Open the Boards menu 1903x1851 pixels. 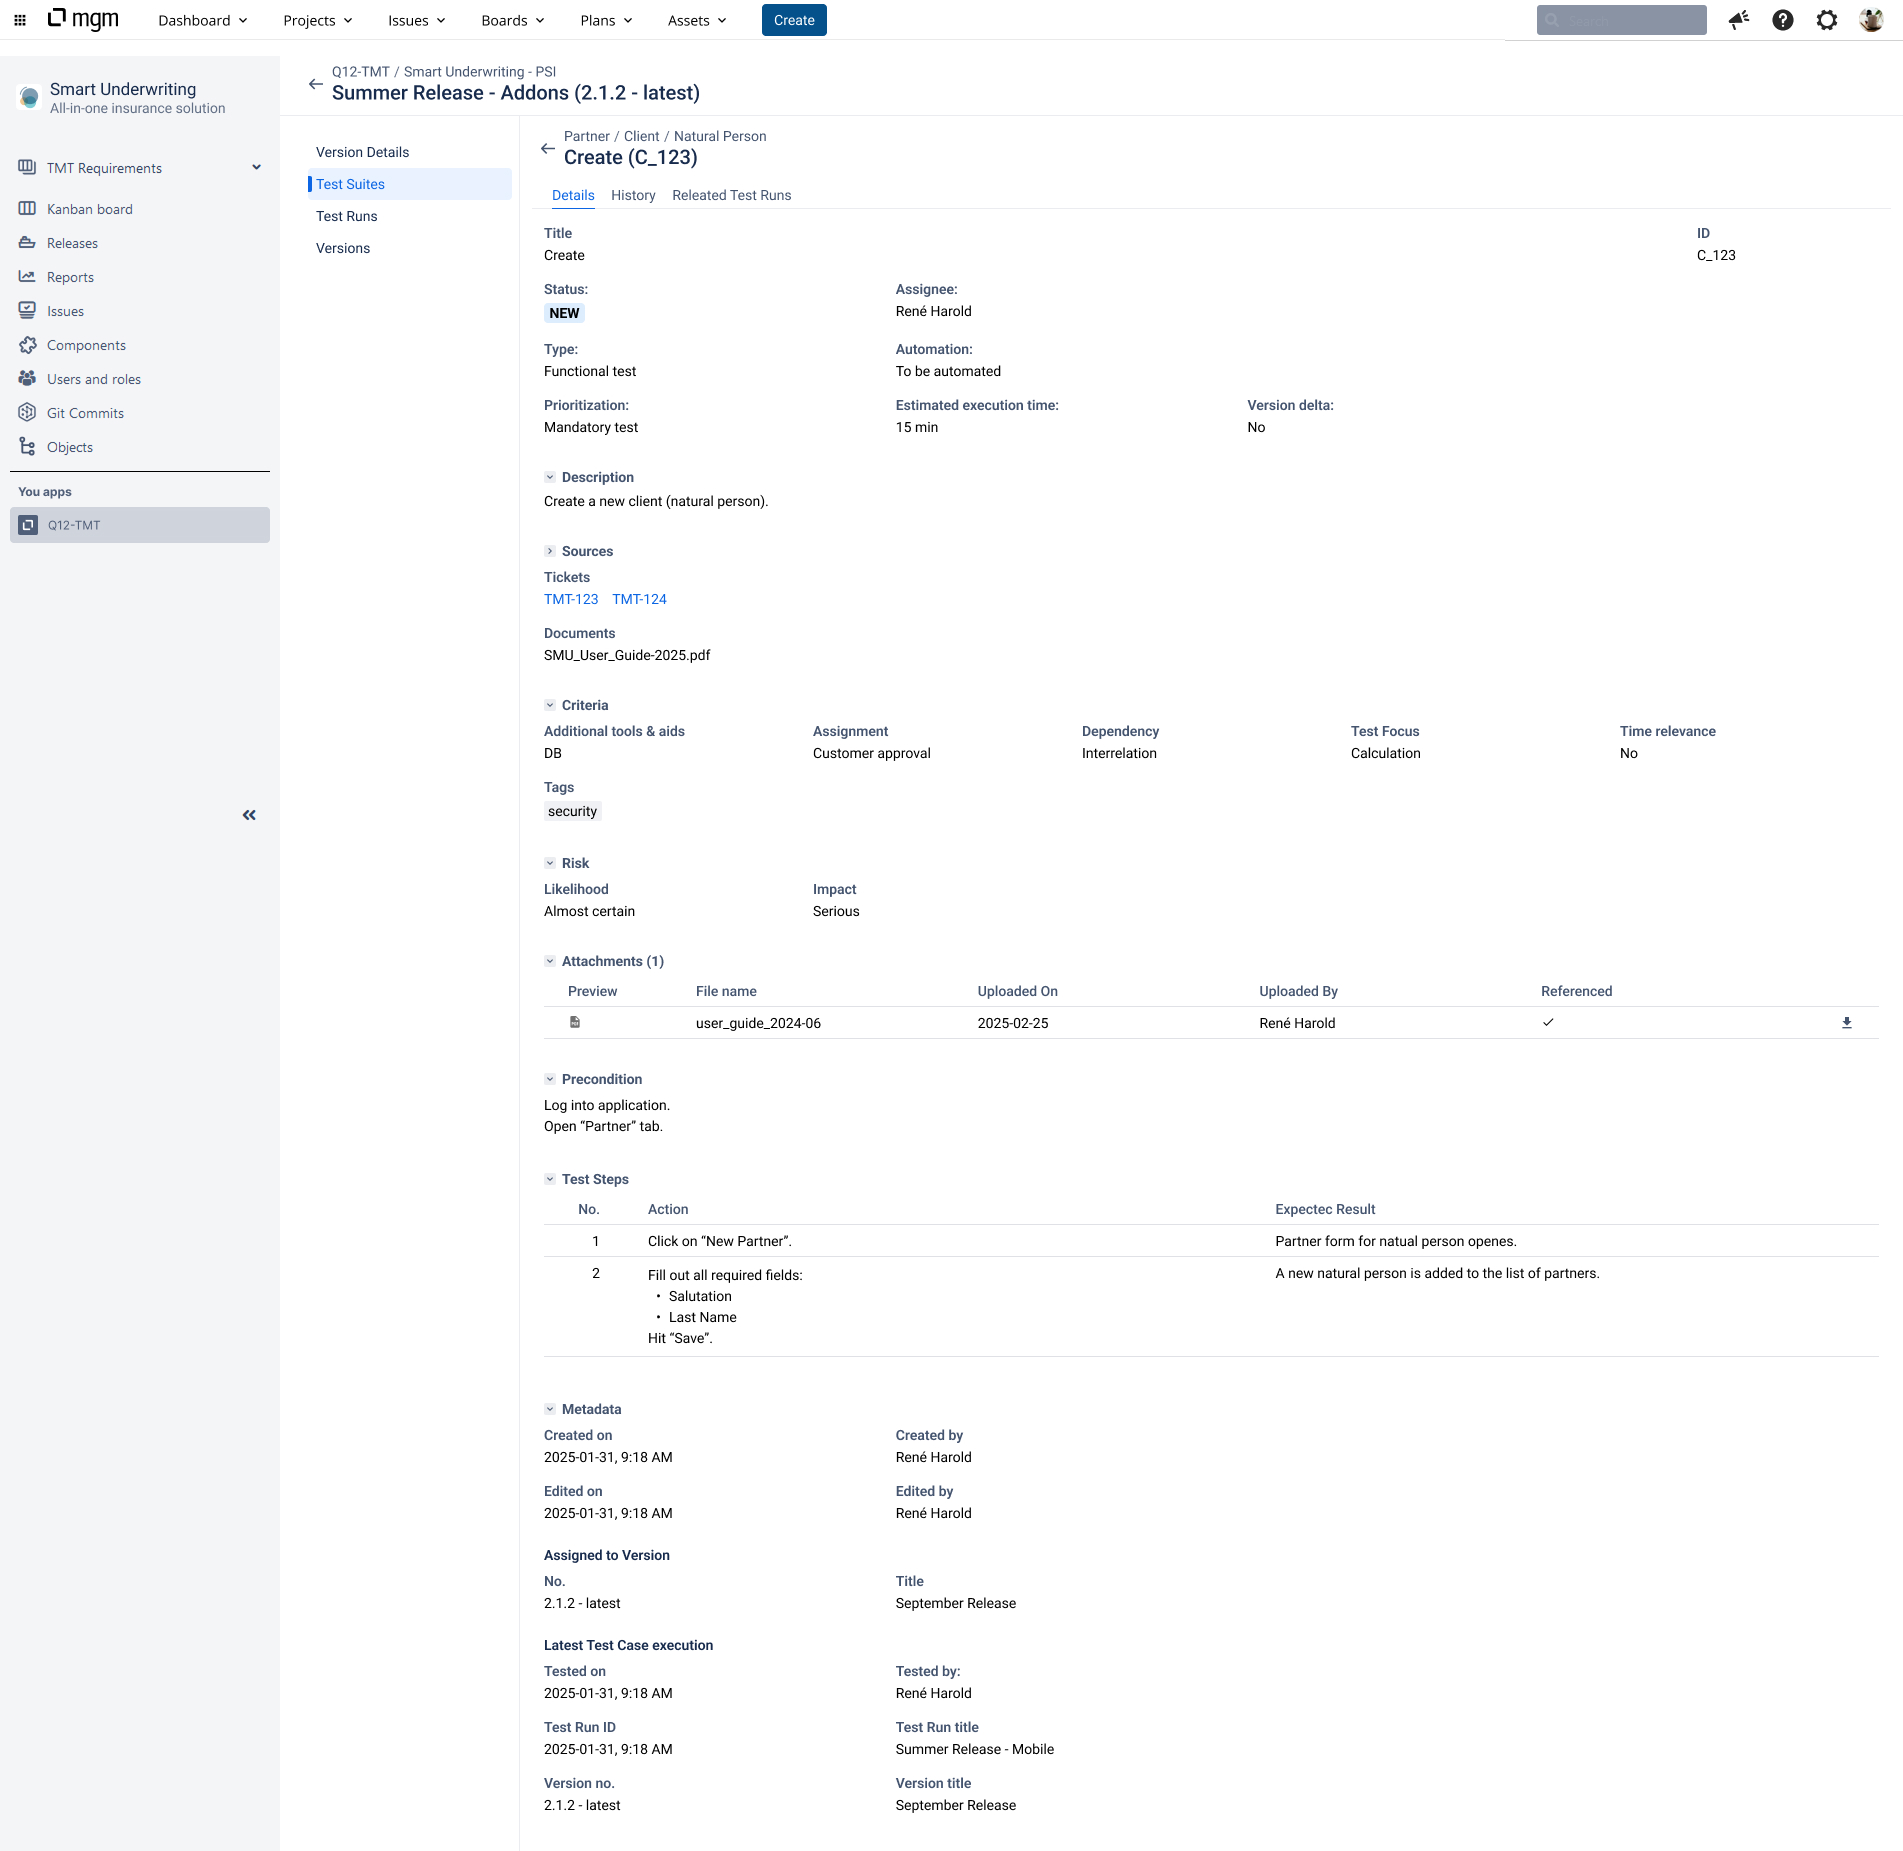pos(511,20)
